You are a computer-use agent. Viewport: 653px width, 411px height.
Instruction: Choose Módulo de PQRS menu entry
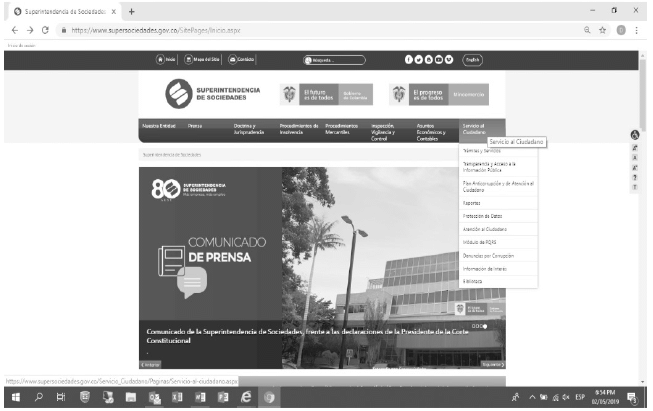pyautogui.click(x=479, y=243)
